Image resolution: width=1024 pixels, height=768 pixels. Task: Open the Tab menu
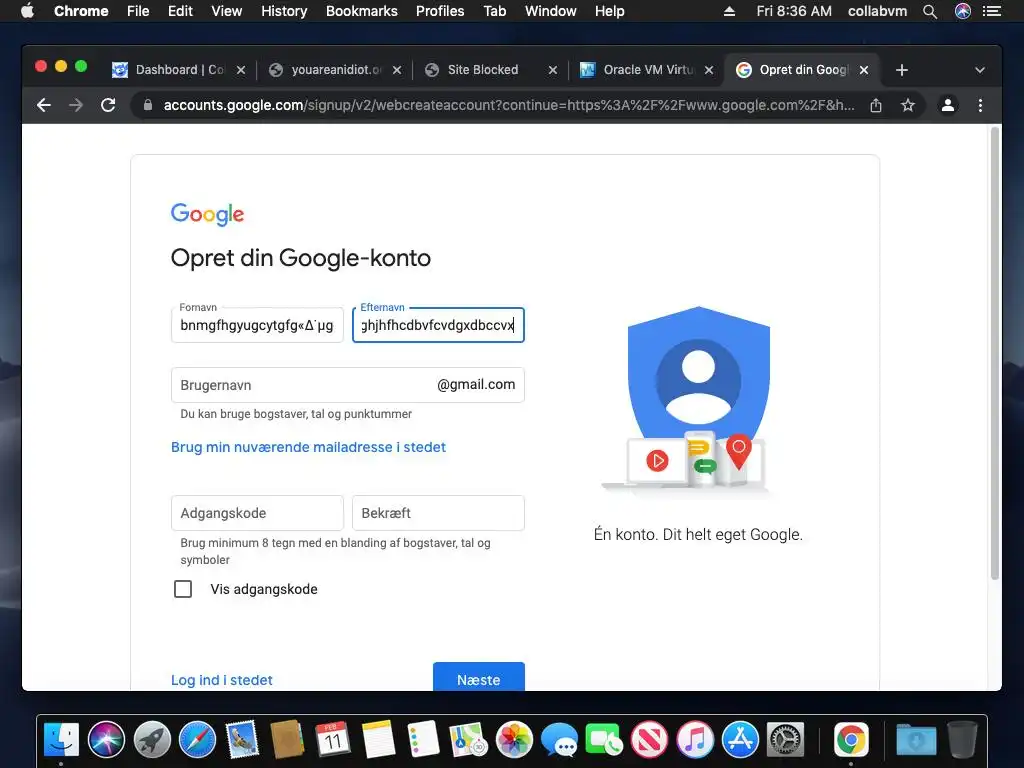click(494, 11)
